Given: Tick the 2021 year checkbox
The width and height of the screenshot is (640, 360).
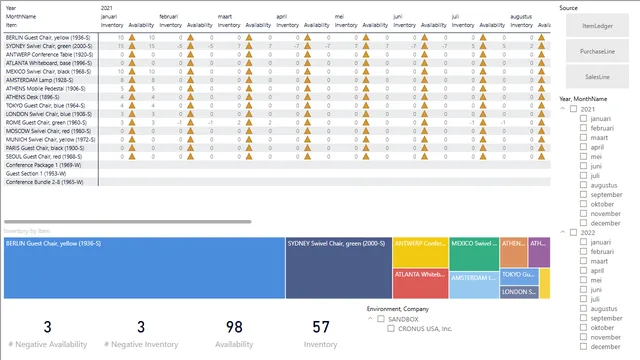Looking at the screenshot, I should (x=573, y=109).
